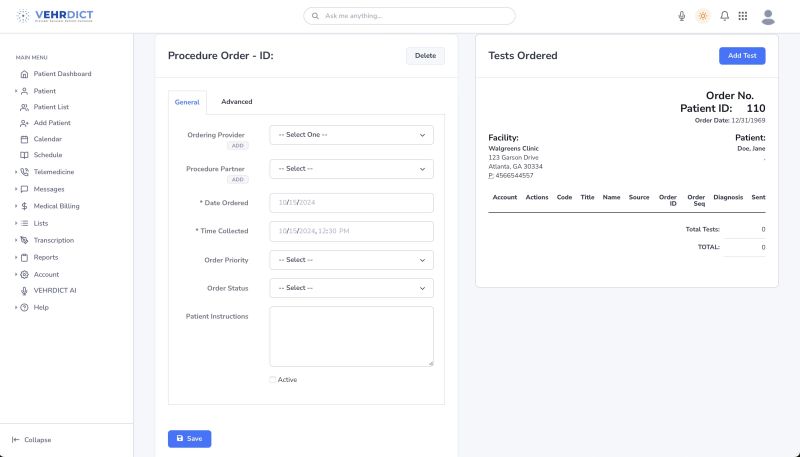Switch to the Advanced tab
Viewport: 800px width, 457px height.
click(x=237, y=101)
